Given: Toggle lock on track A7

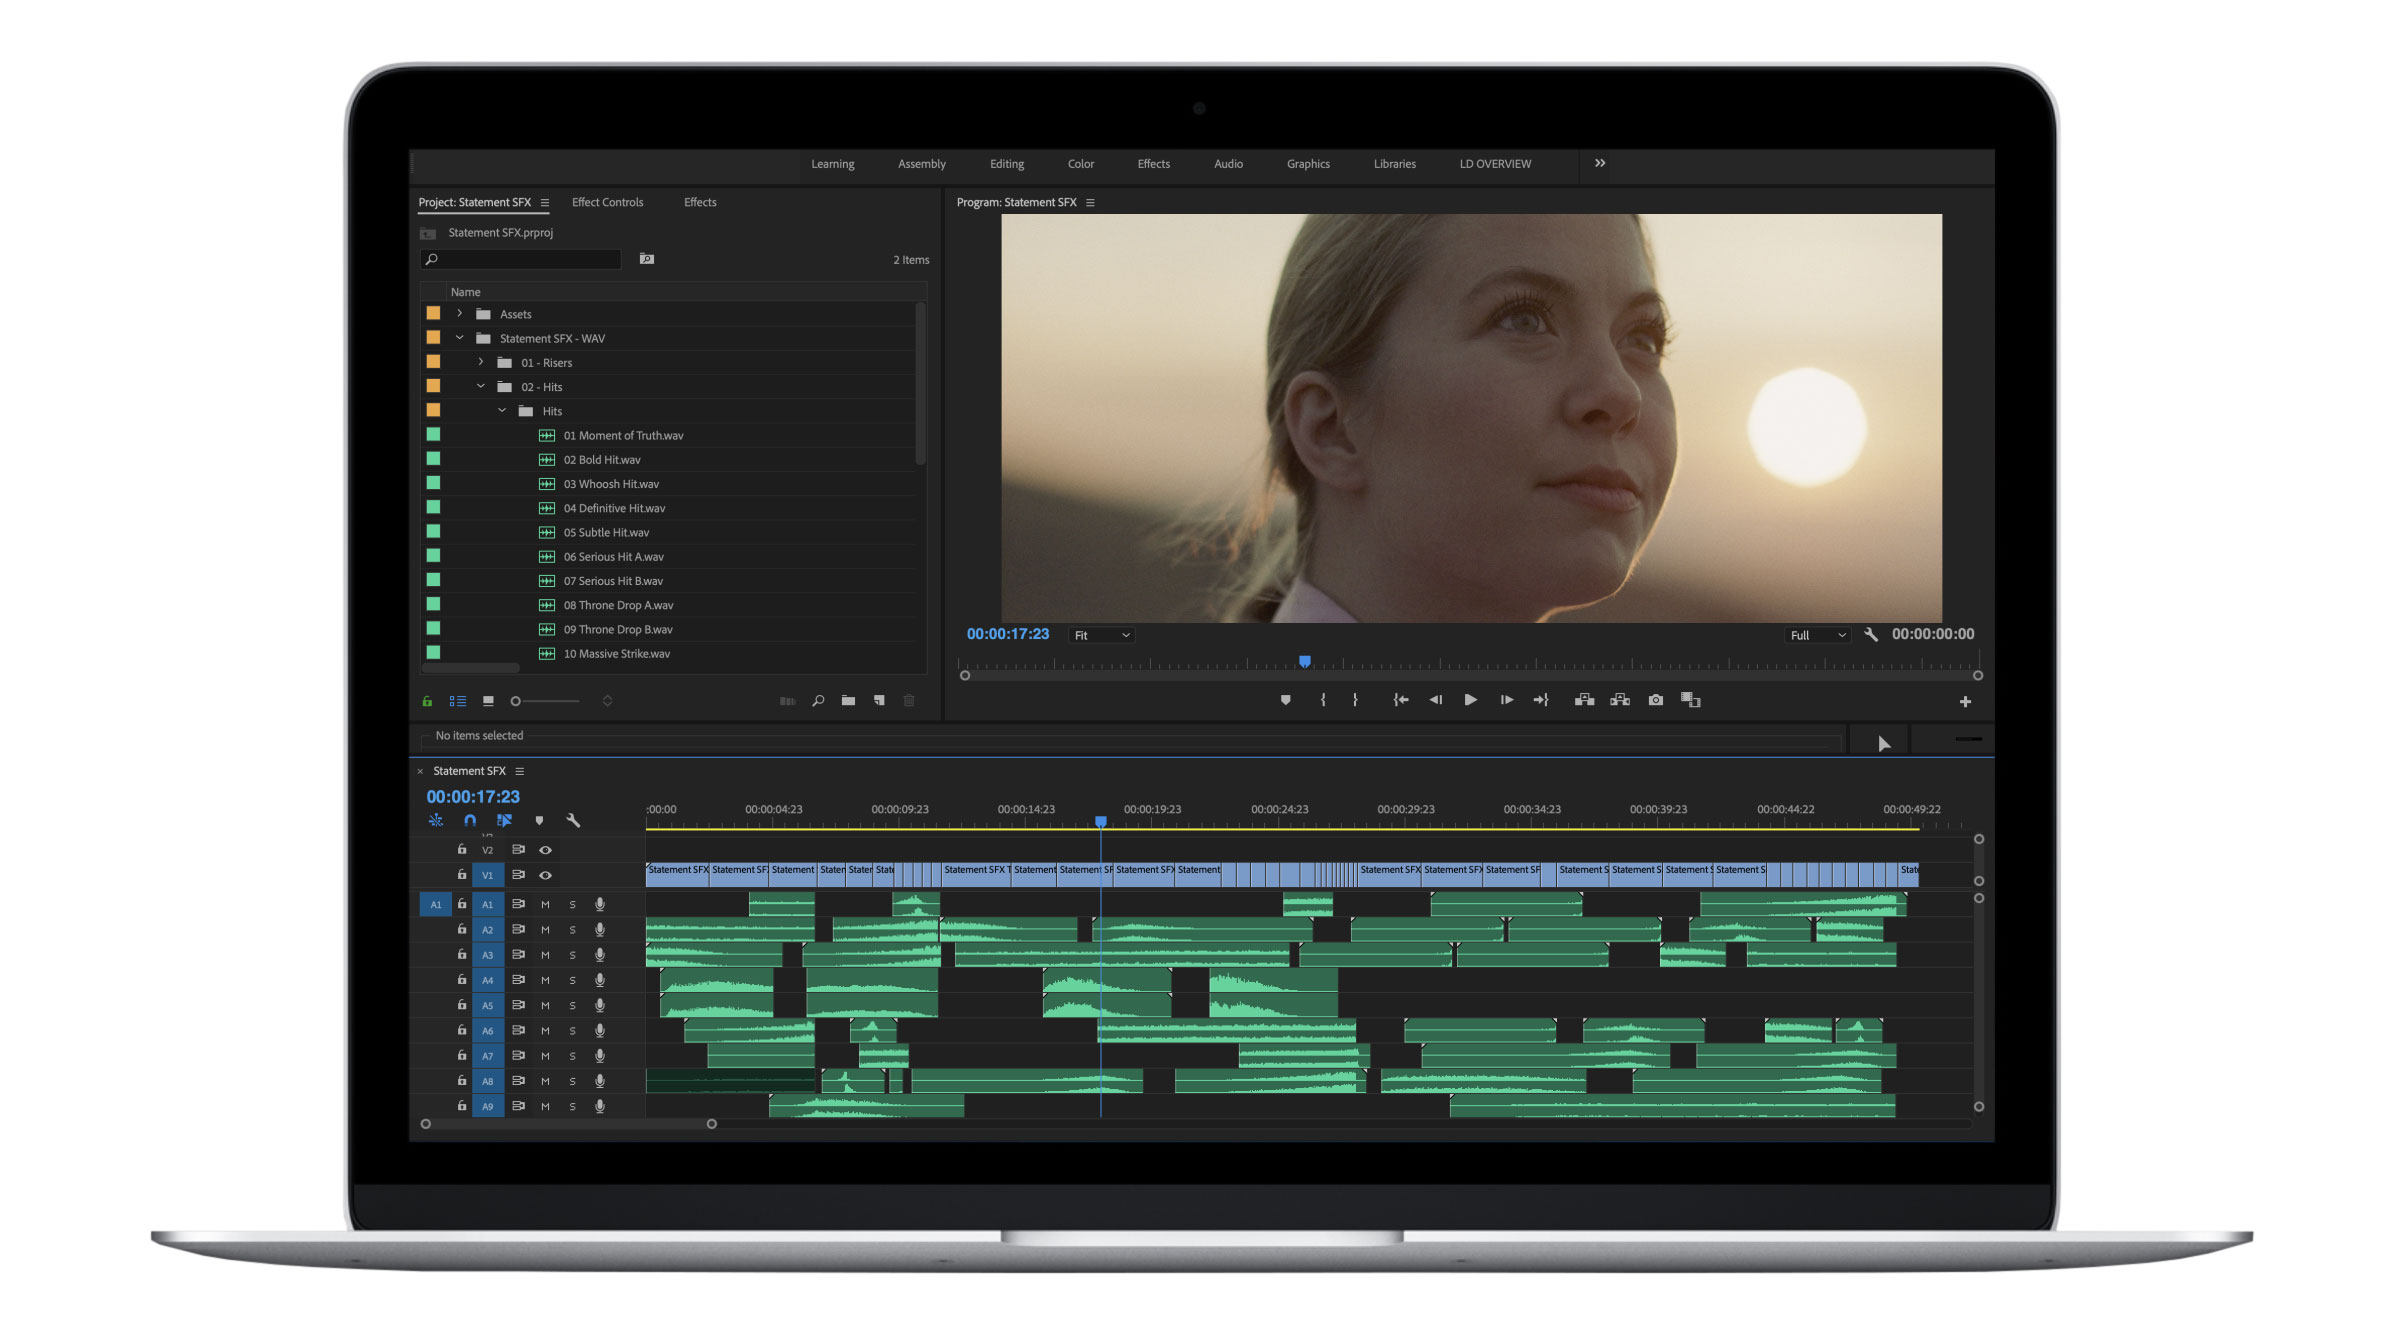Looking at the screenshot, I should [x=461, y=1055].
